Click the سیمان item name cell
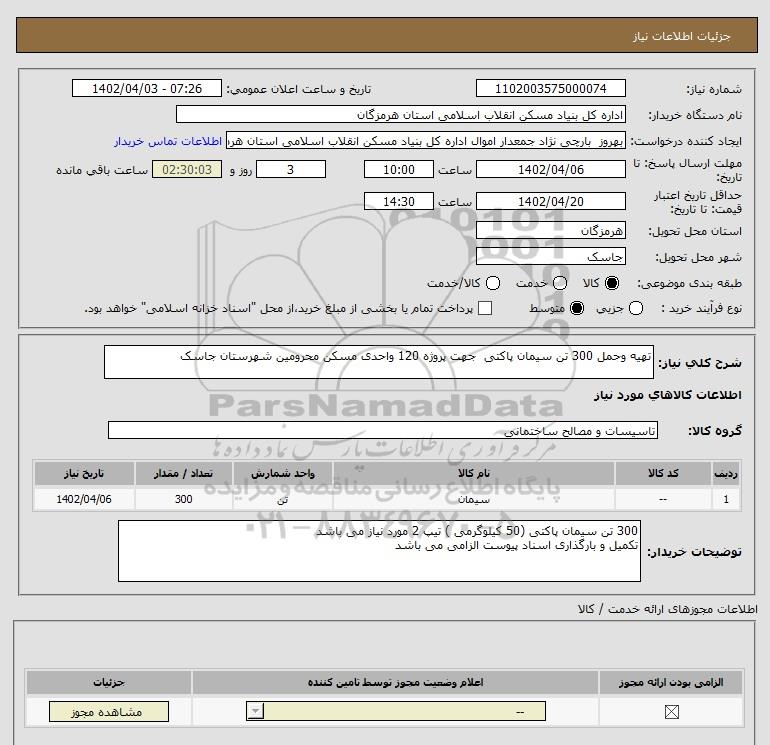This screenshot has width=770, height=745. [473, 499]
